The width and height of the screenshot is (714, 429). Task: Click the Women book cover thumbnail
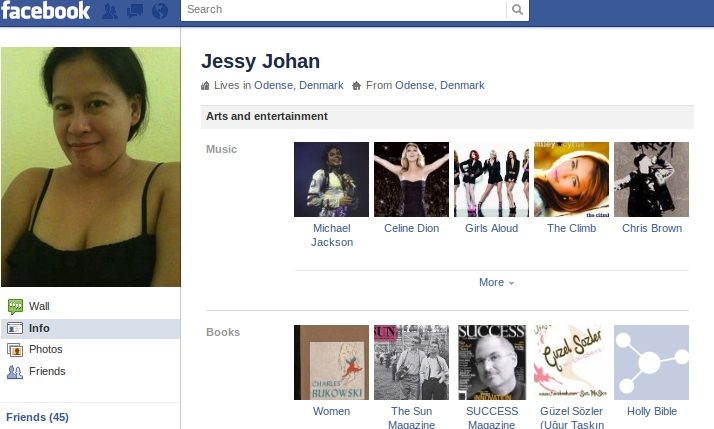(332, 363)
